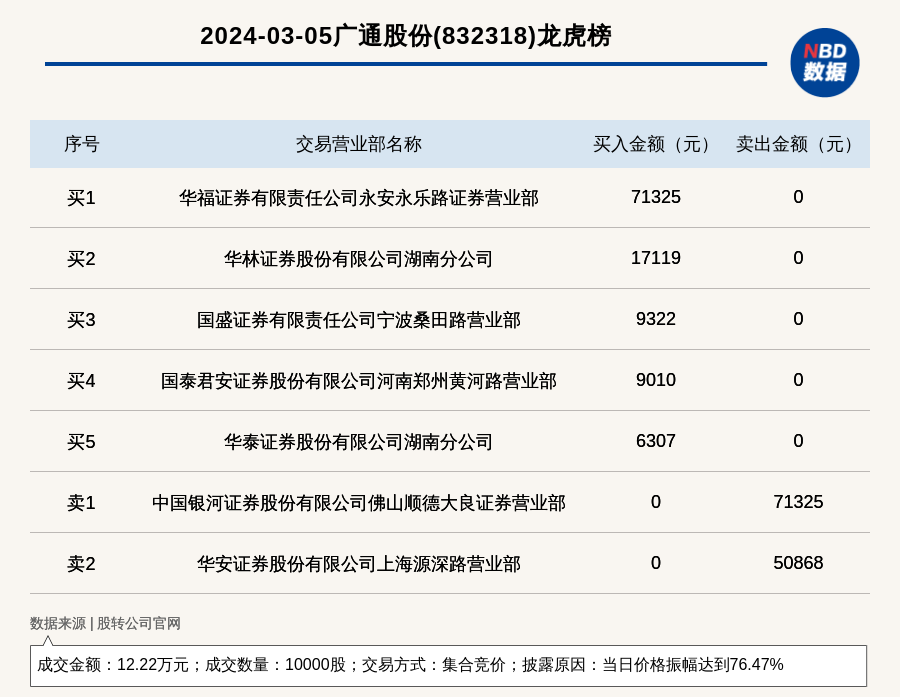
Task: Select the 买5 row label
Action: click(81, 442)
